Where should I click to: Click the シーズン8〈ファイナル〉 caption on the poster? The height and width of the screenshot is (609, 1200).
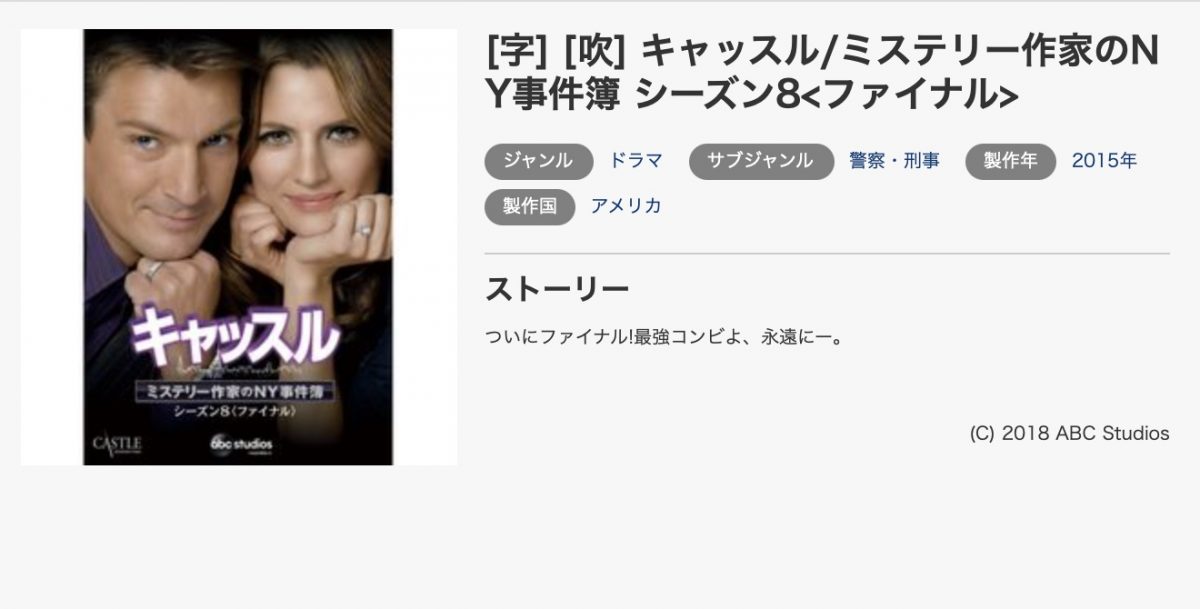coord(235,410)
